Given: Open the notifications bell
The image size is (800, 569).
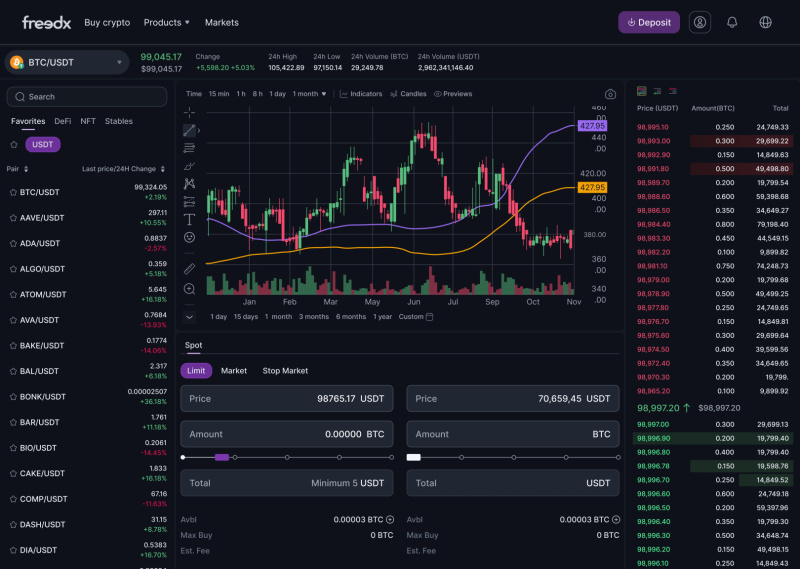Looking at the screenshot, I should pos(732,22).
